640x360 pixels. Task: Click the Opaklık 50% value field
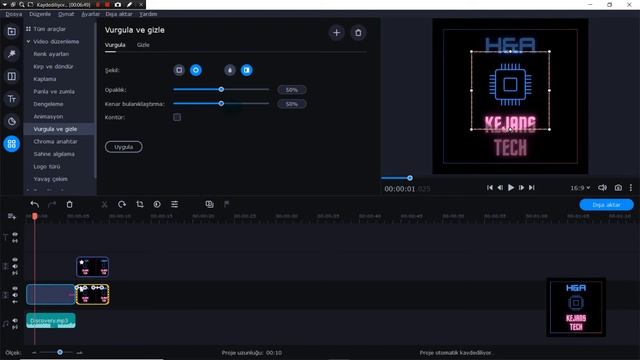(292, 90)
